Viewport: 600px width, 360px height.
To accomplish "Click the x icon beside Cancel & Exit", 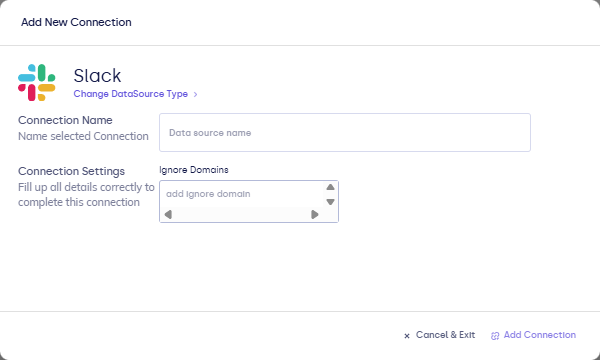I will pos(407,336).
